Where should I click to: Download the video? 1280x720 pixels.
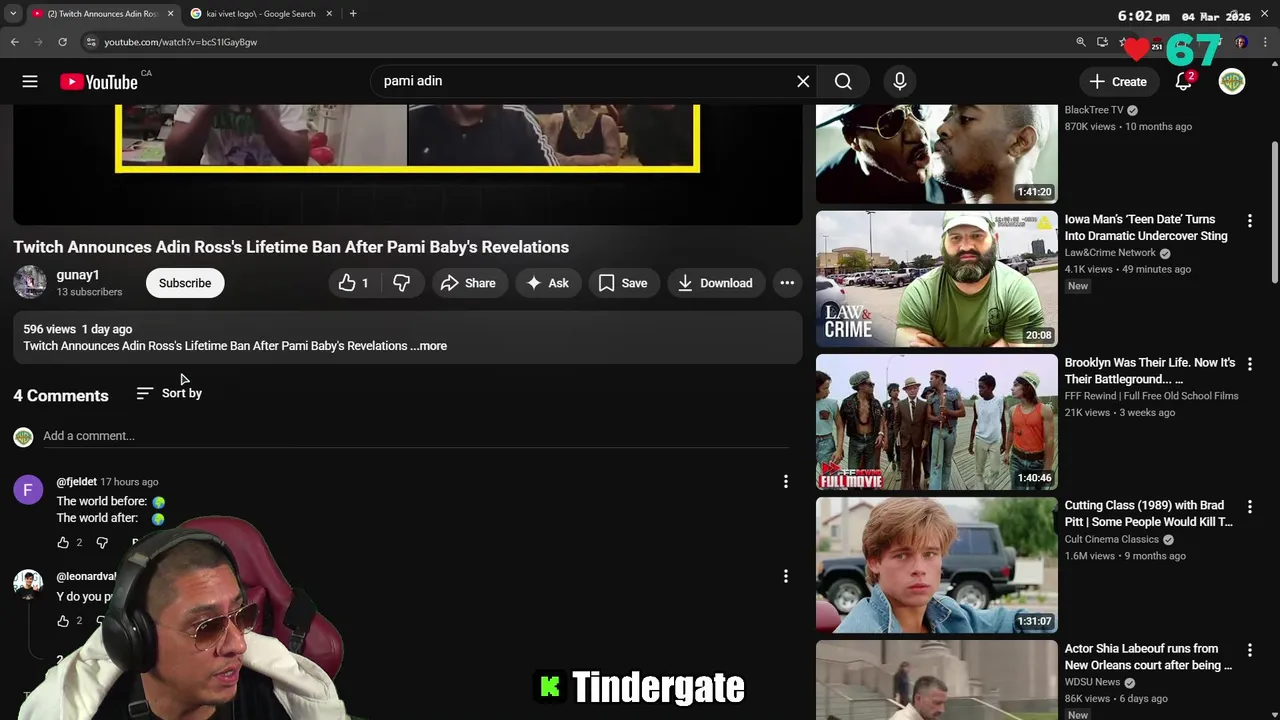[x=715, y=283]
